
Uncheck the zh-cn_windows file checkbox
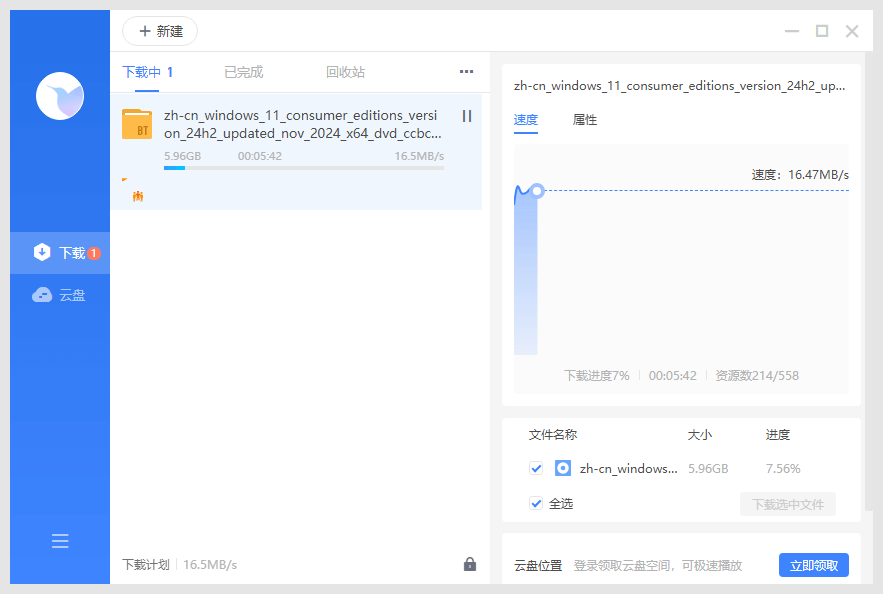(x=536, y=468)
